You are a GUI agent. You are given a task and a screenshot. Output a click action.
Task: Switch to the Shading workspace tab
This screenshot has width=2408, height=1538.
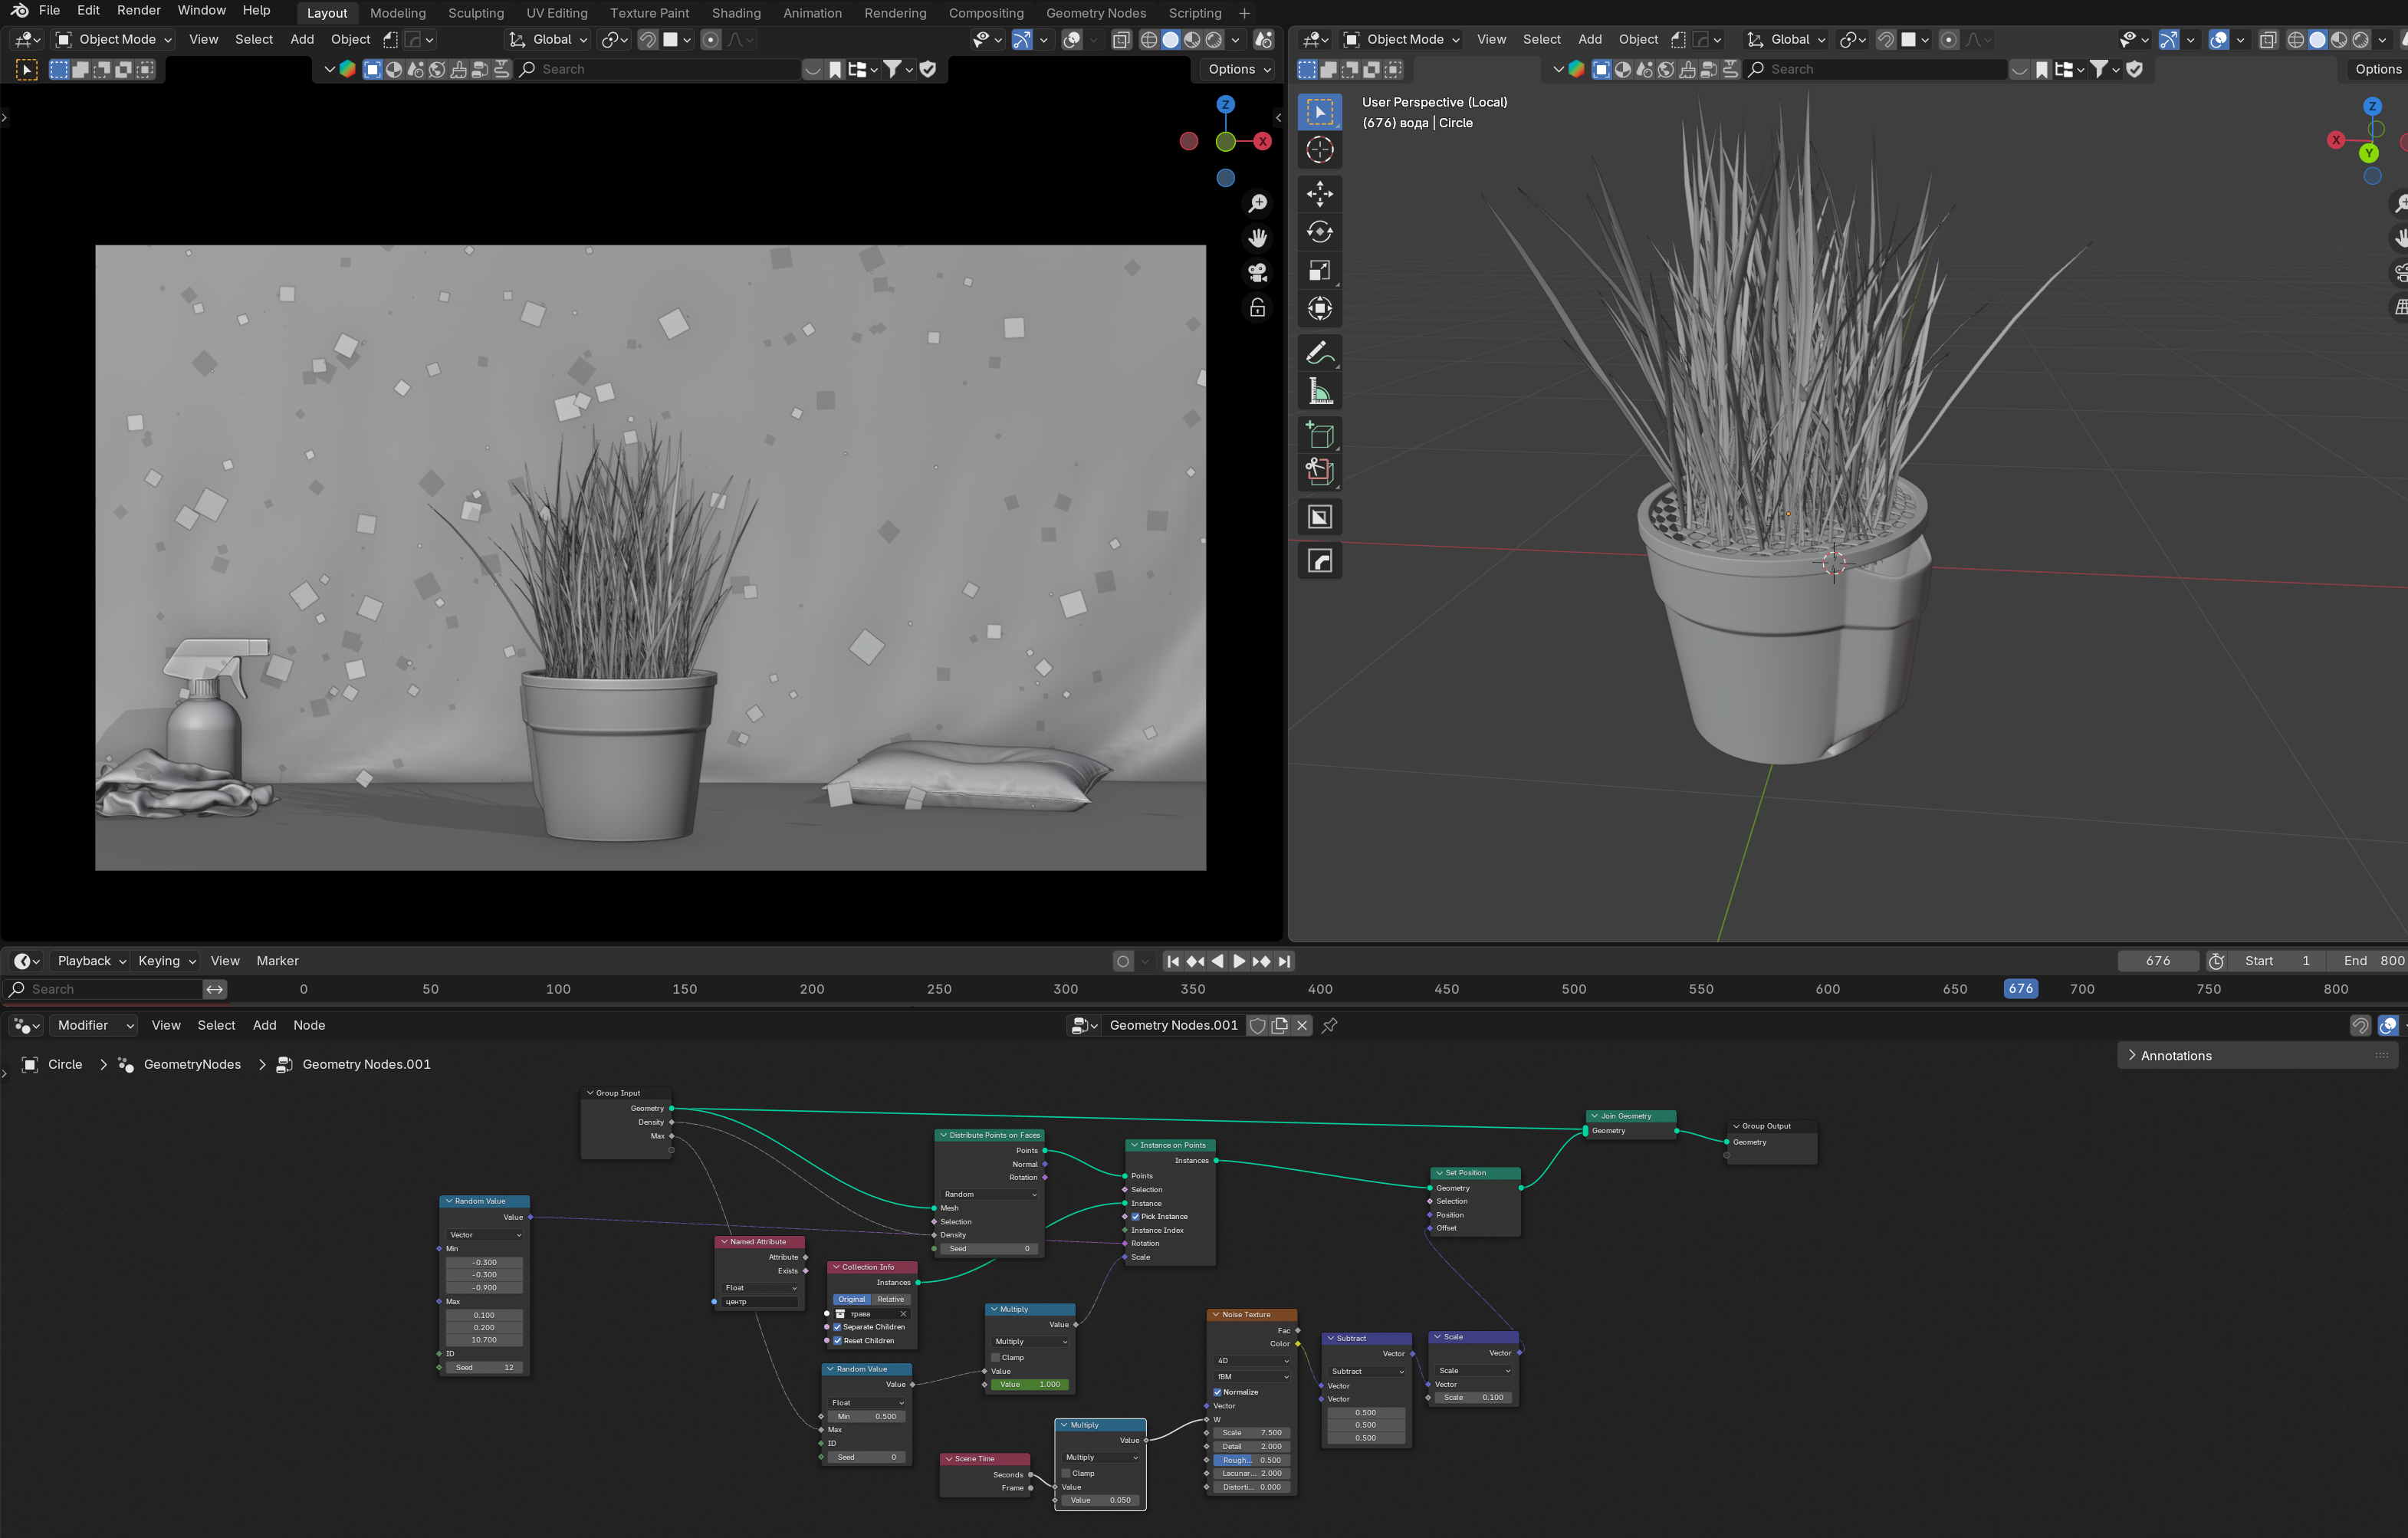(x=735, y=13)
